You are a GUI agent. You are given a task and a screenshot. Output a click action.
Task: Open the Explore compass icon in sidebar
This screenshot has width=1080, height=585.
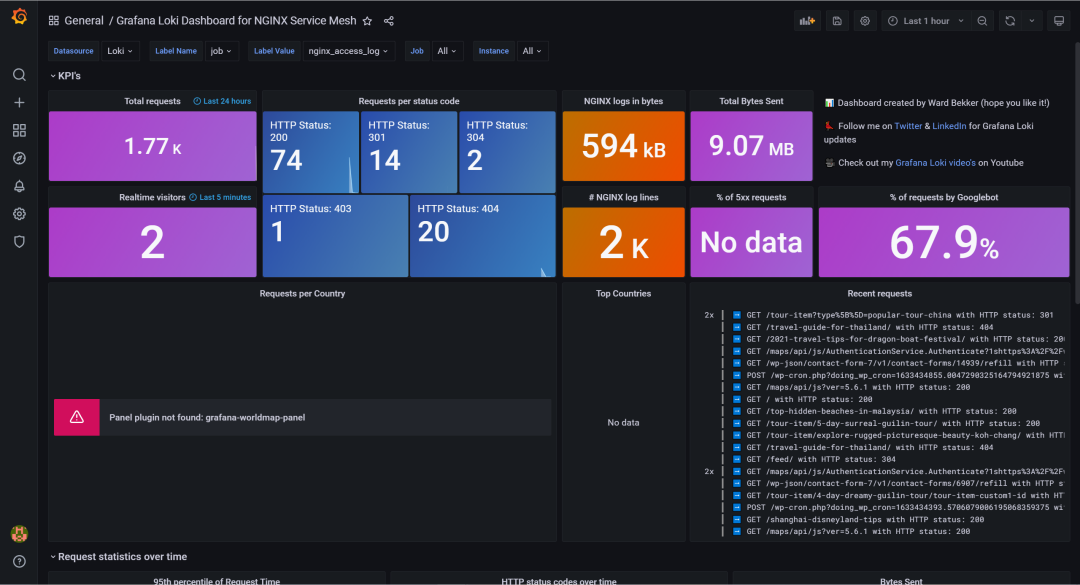[x=19, y=158]
